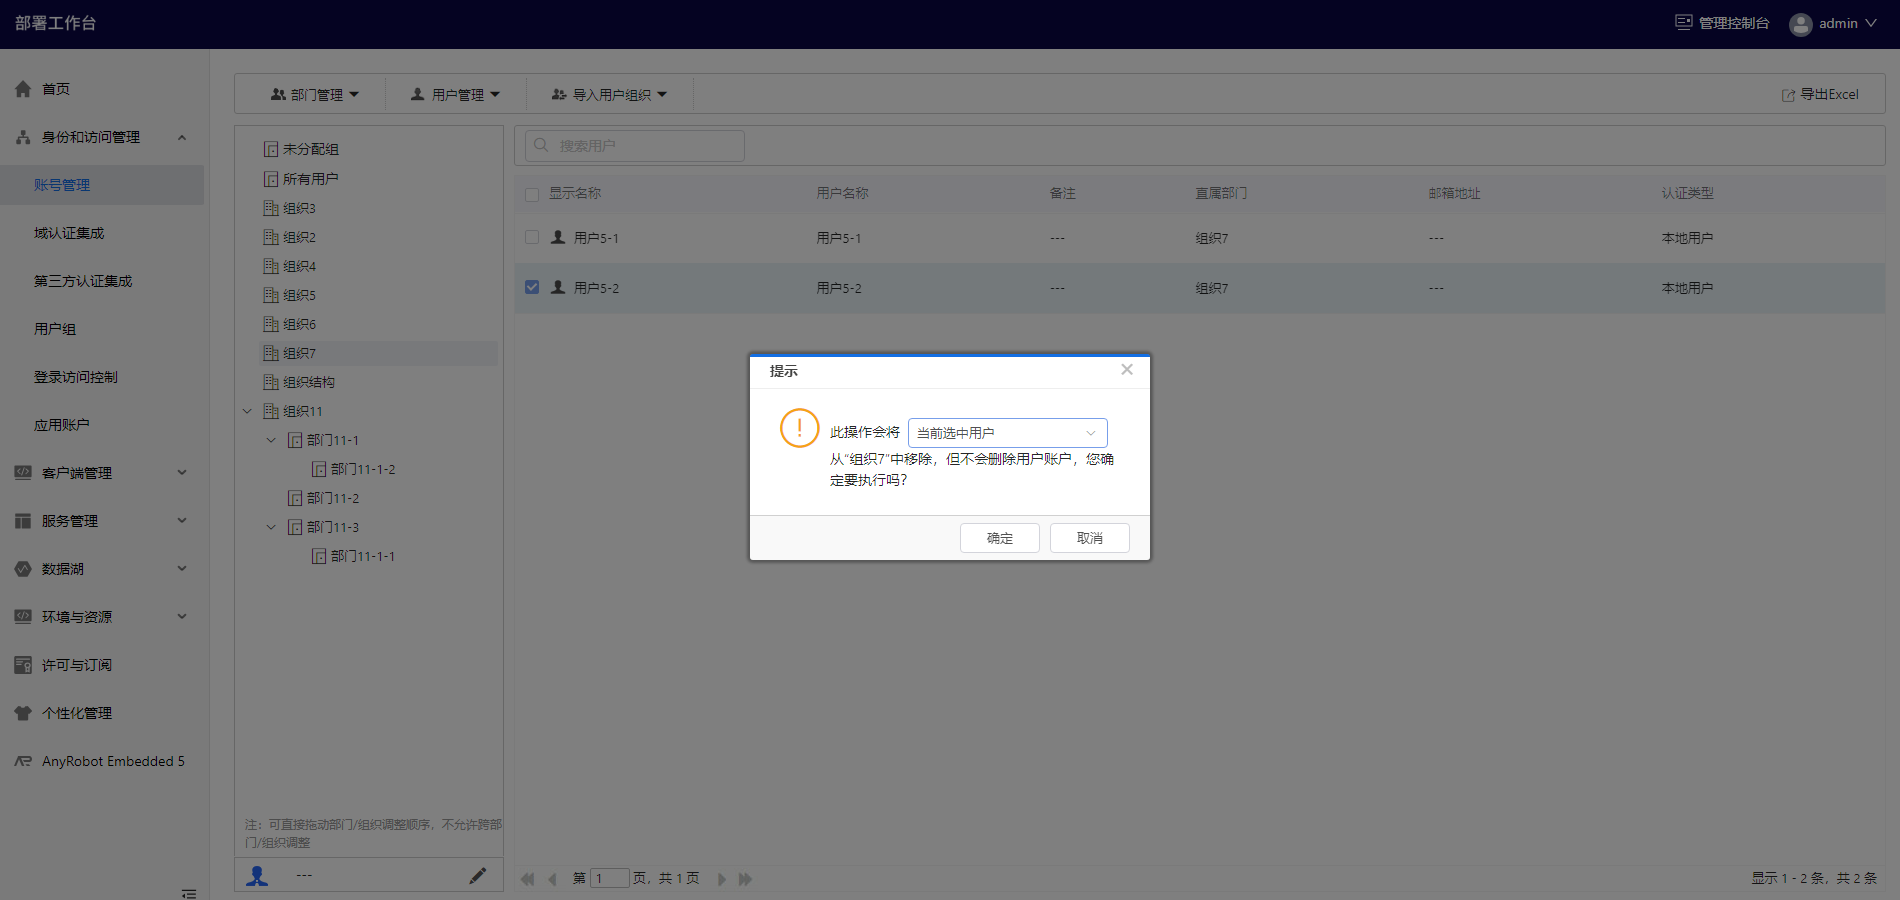Click the 管理控制台 console icon
Screen dimensions: 1900x900
click(x=1684, y=22)
